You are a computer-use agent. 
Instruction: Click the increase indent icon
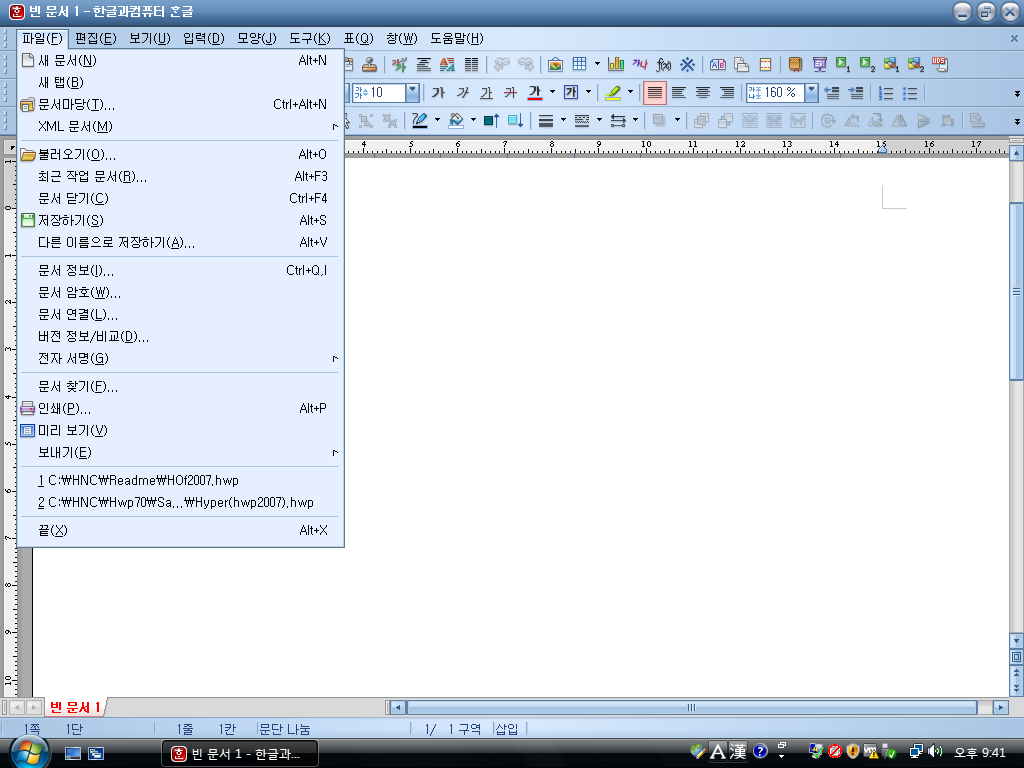click(856, 93)
